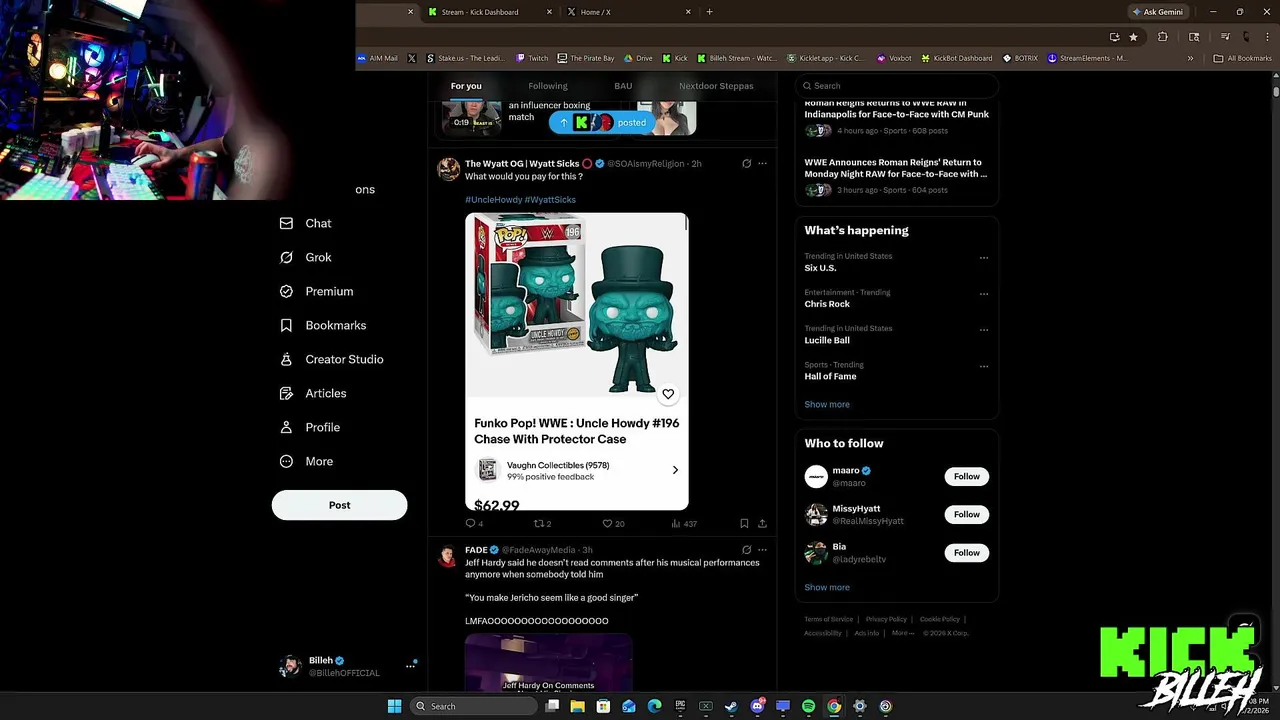This screenshot has width=1280, height=720.
Task: Go to Profile page
Action: 310,427
